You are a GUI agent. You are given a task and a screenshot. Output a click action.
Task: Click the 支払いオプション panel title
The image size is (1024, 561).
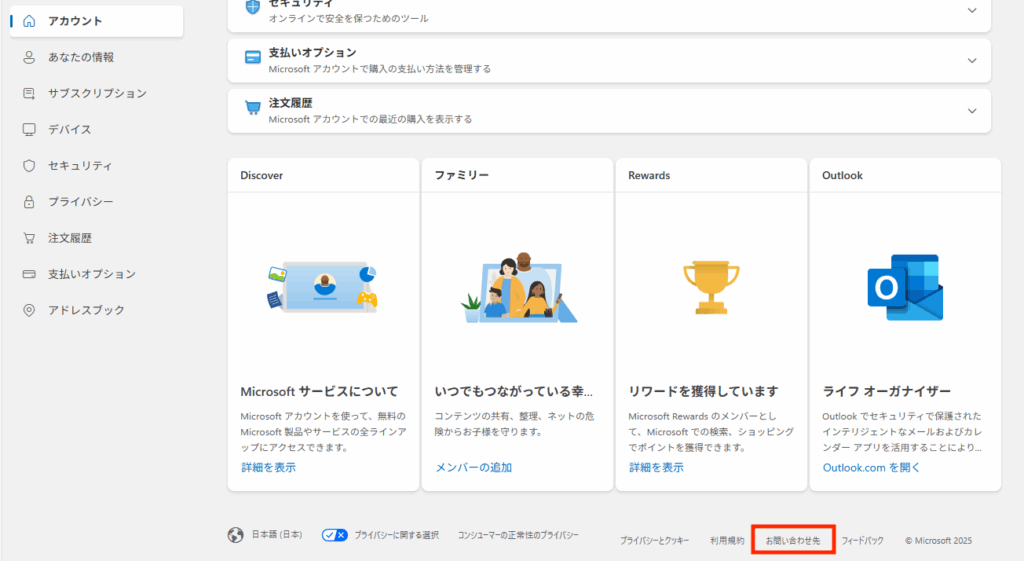click(313, 53)
